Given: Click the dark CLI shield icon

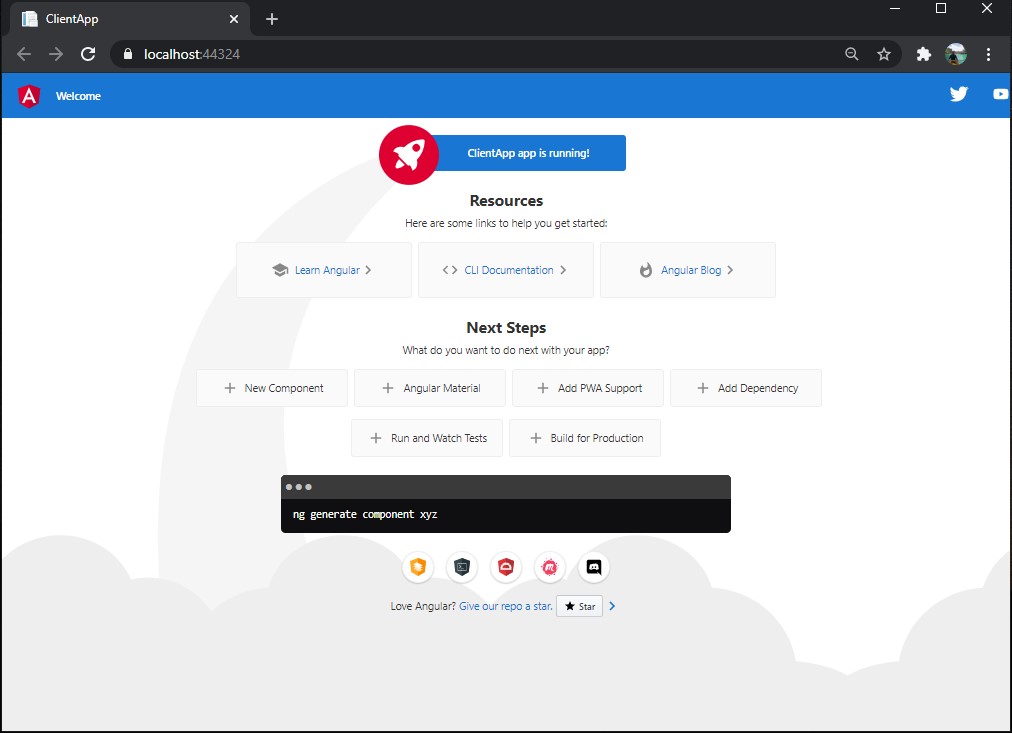Looking at the screenshot, I should [462, 567].
